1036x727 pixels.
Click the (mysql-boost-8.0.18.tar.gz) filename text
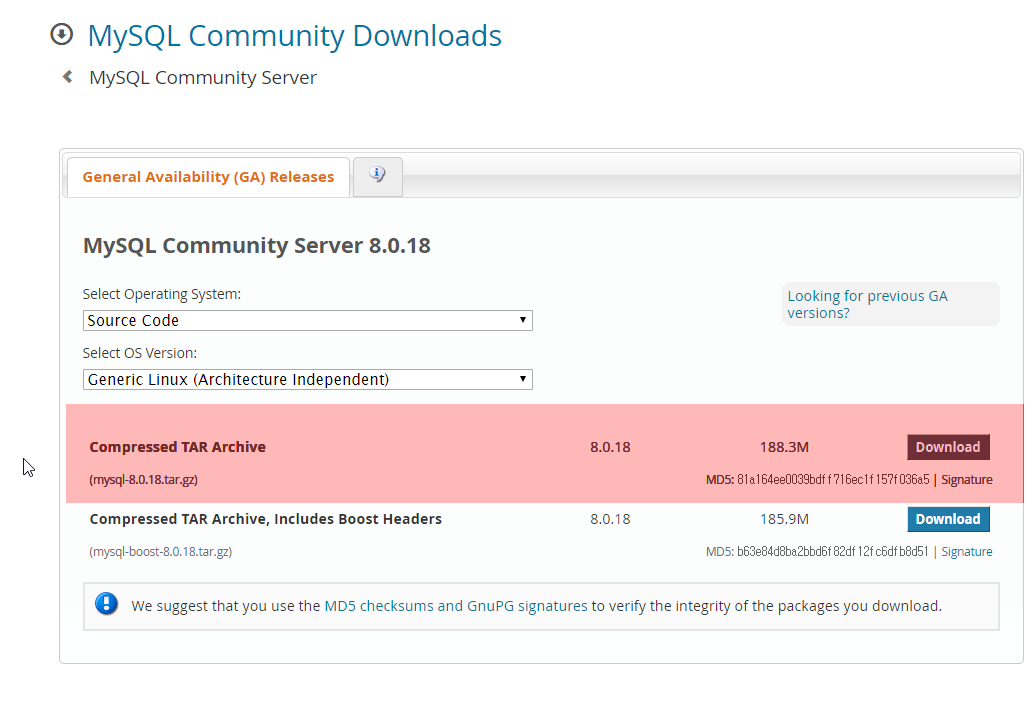pos(161,552)
